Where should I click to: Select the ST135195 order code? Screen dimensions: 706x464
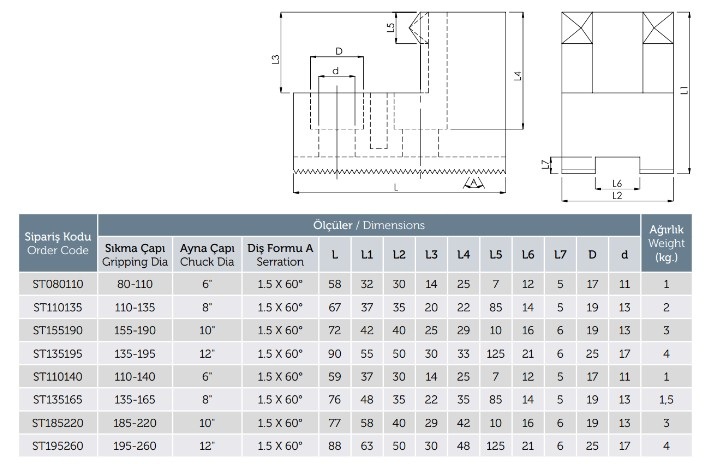pos(58,354)
